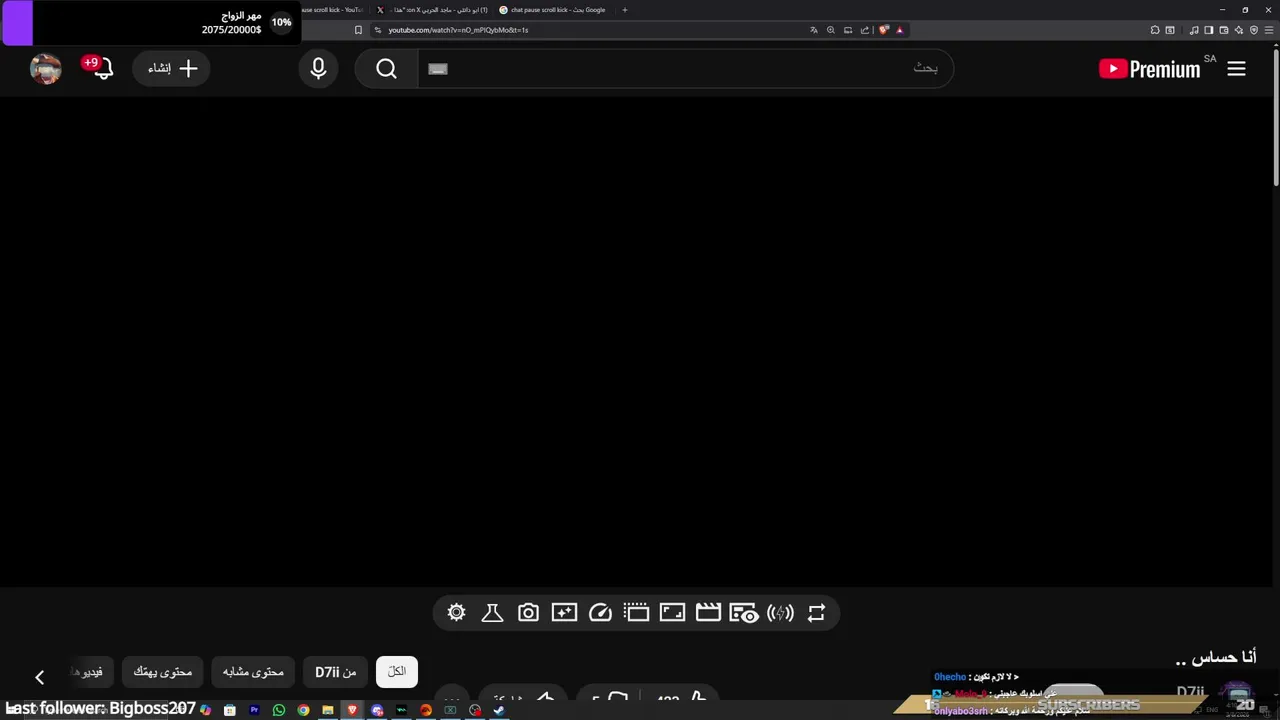Click the video title أنا حساس
Viewport: 1280px width, 720px height.
pyautogui.click(x=1216, y=657)
